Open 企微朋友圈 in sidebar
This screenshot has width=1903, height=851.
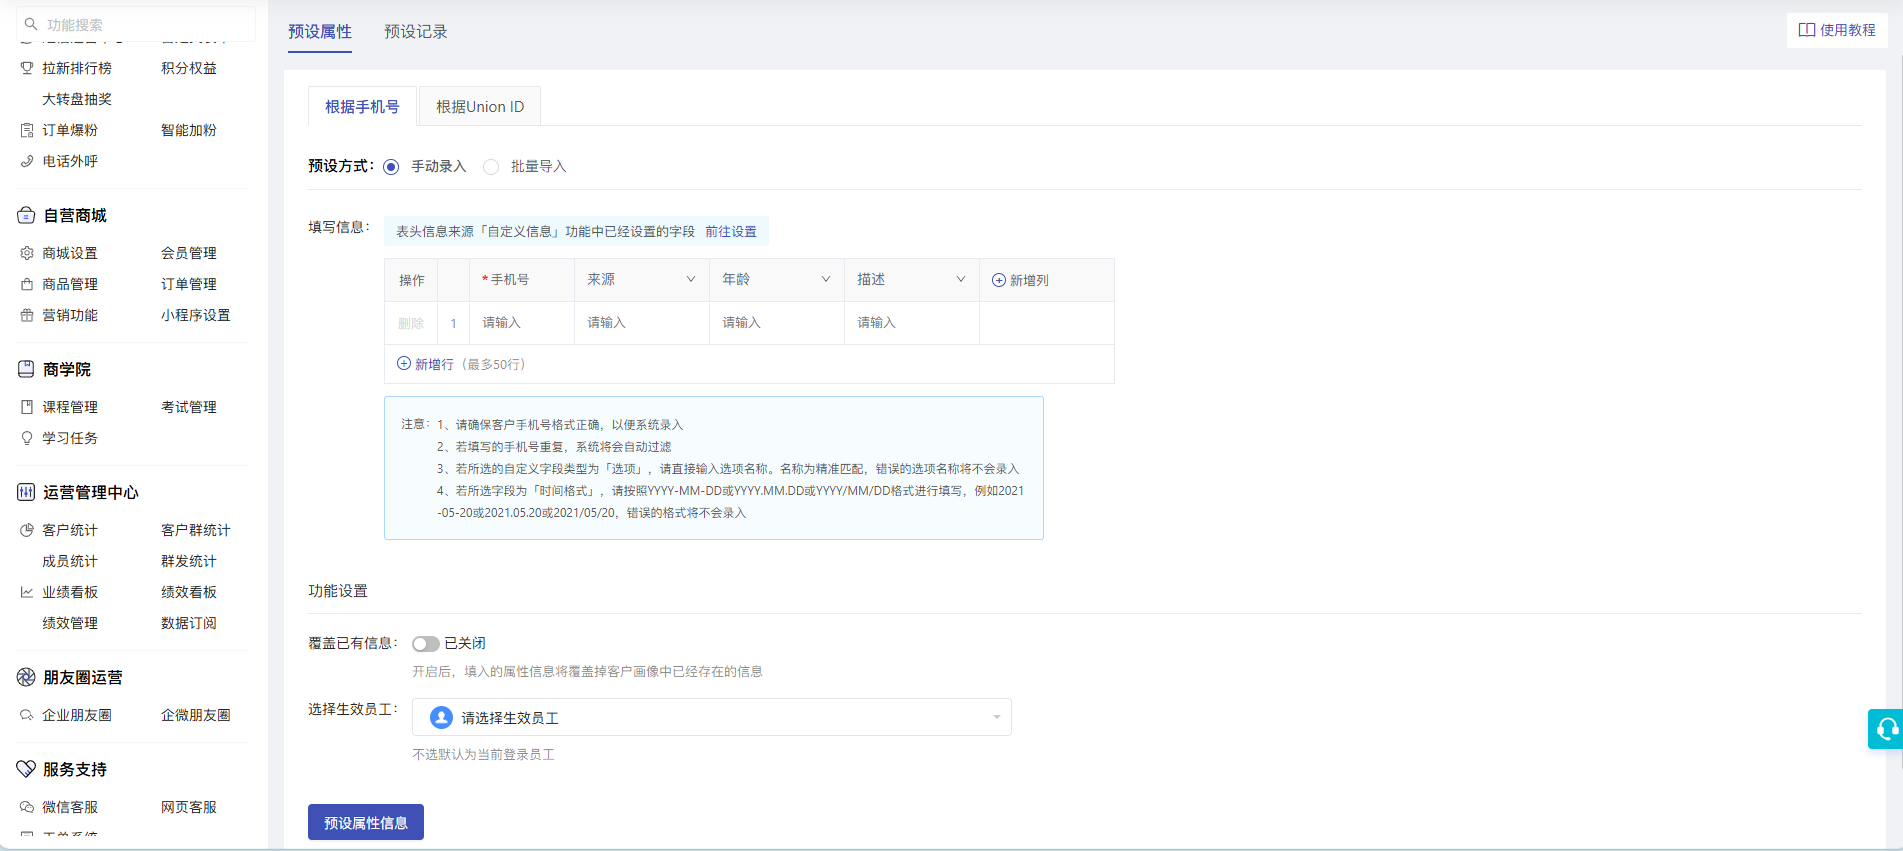pyautogui.click(x=196, y=715)
